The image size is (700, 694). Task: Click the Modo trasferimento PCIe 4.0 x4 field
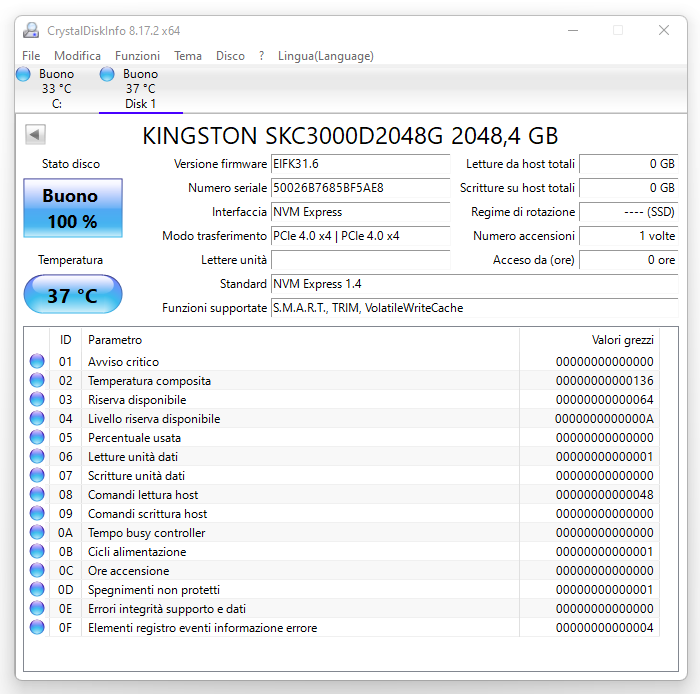click(x=360, y=236)
